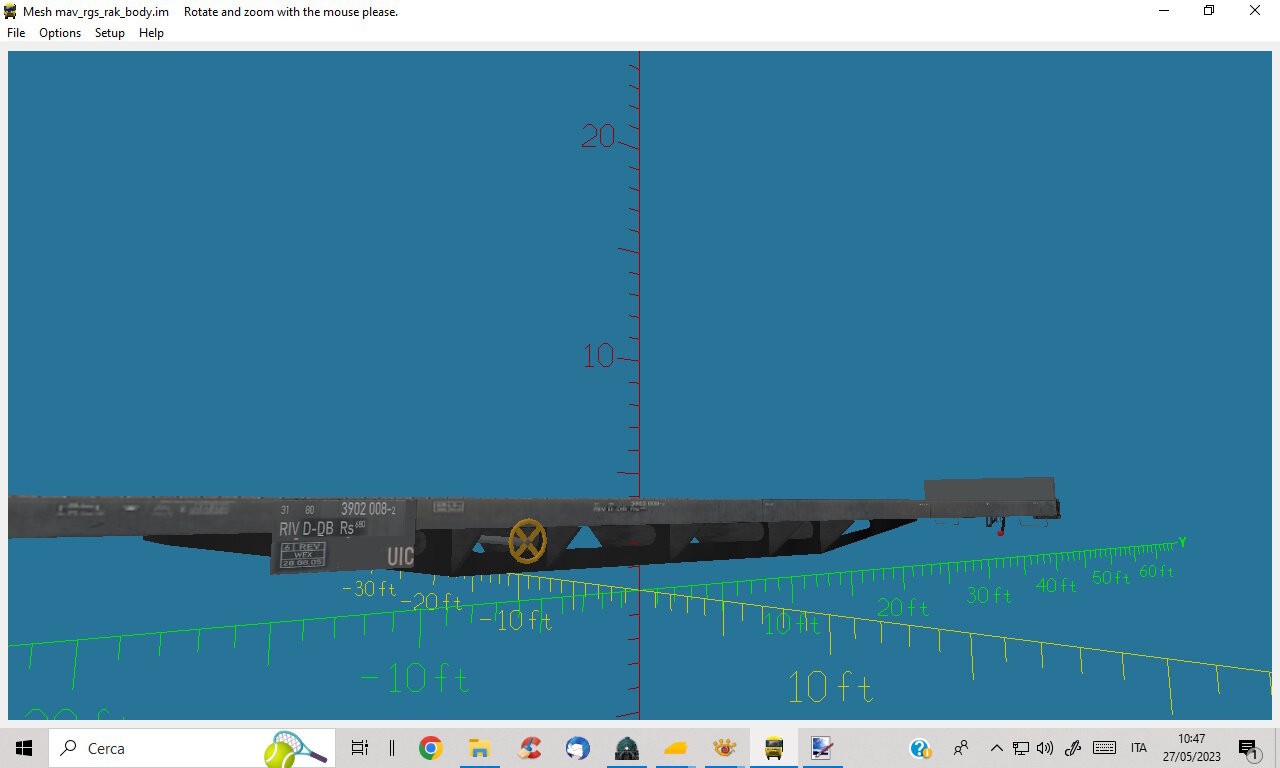Open the Setup menu
Image resolution: width=1280 pixels, height=768 pixels.
110,33
